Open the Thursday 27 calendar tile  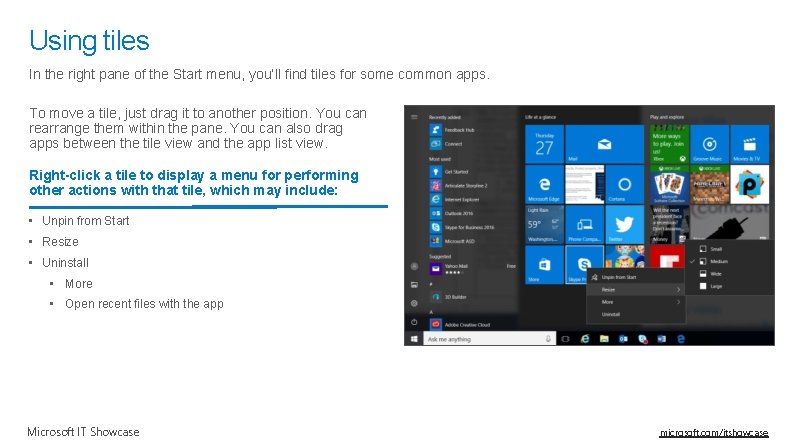[544, 144]
